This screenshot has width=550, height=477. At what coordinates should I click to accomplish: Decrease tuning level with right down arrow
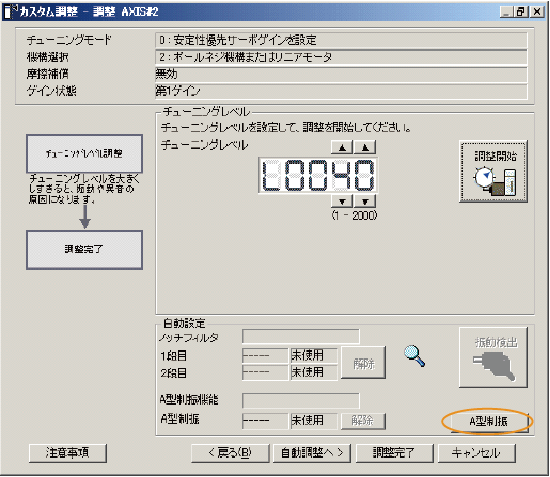pyautogui.click(x=365, y=201)
